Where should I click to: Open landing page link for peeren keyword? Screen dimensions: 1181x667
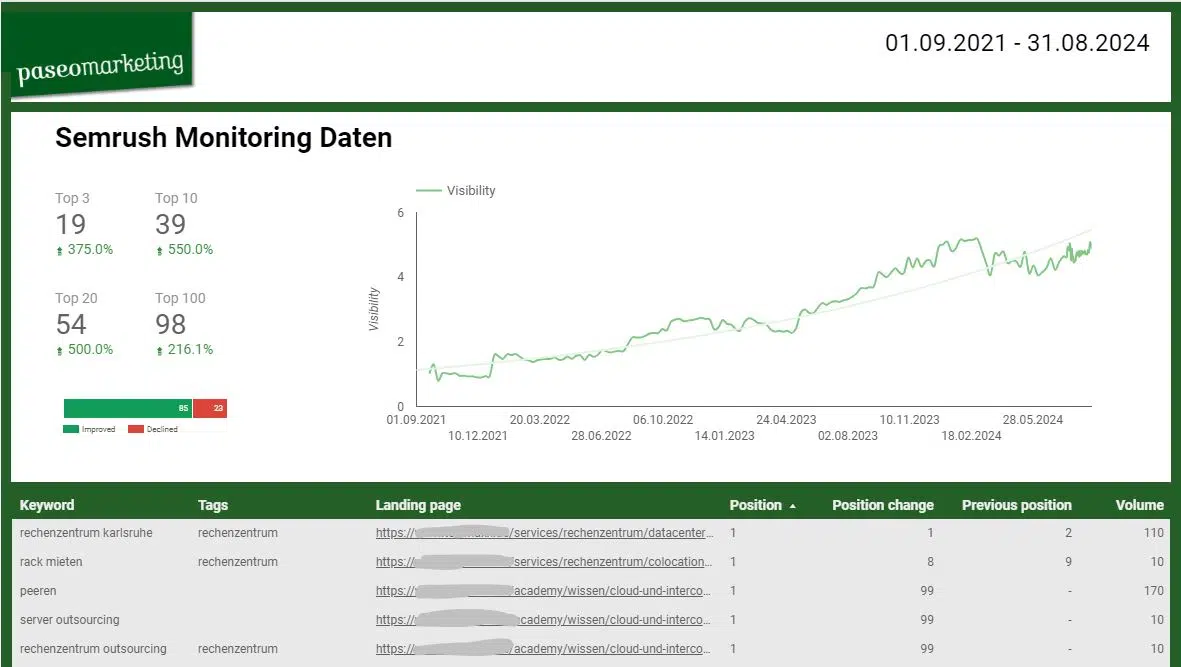tap(545, 591)
